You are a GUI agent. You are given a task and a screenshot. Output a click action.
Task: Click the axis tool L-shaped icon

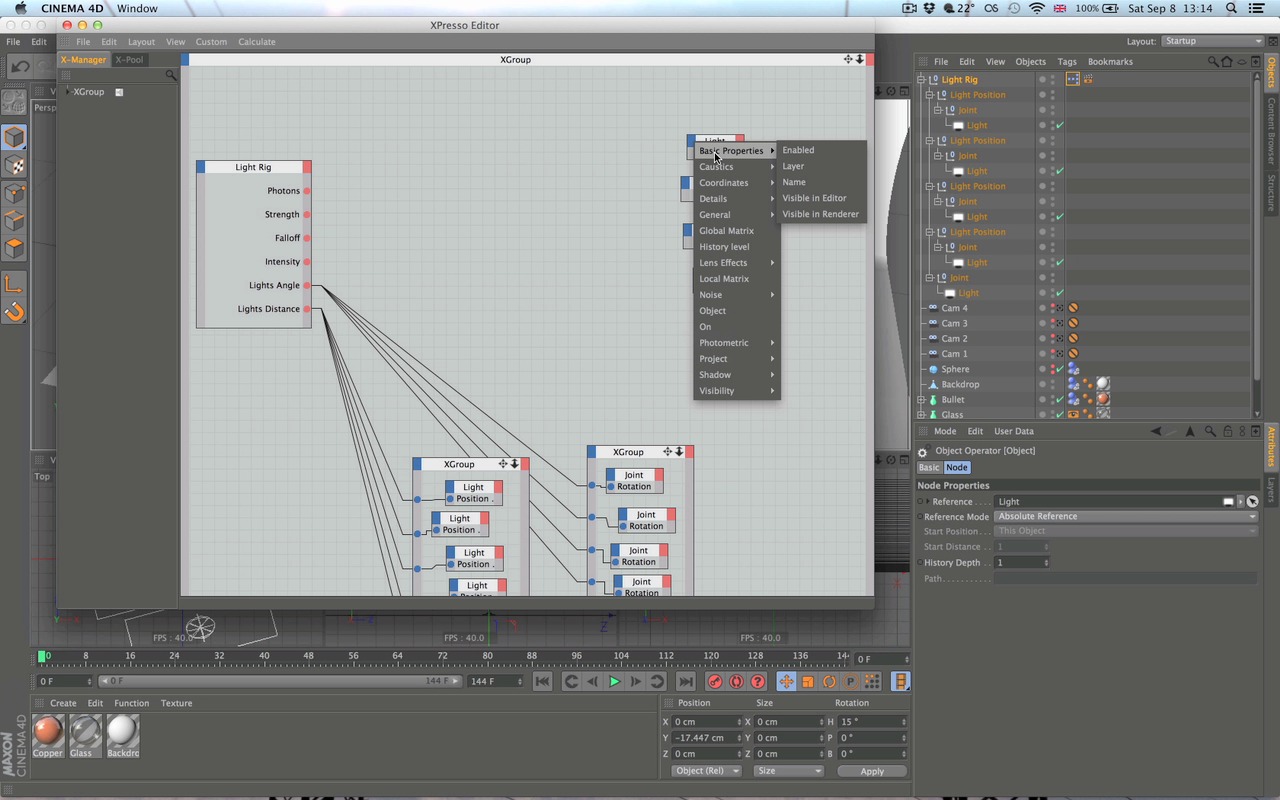click(14, 284)
